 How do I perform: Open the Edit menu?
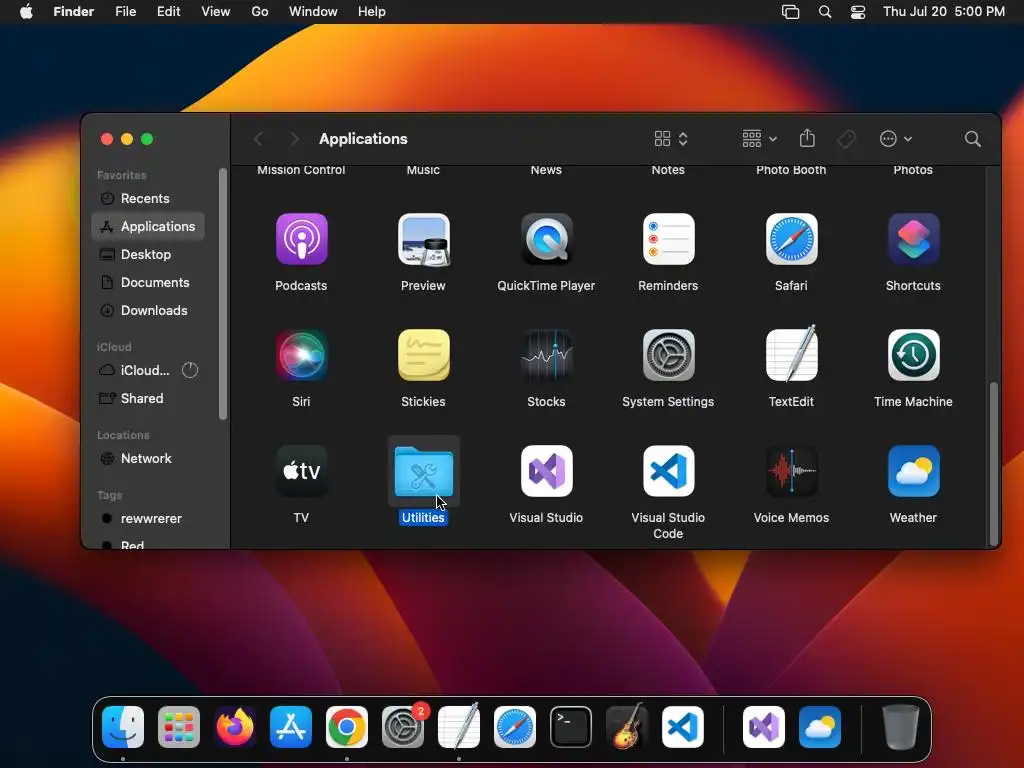(x=168, y=12)
